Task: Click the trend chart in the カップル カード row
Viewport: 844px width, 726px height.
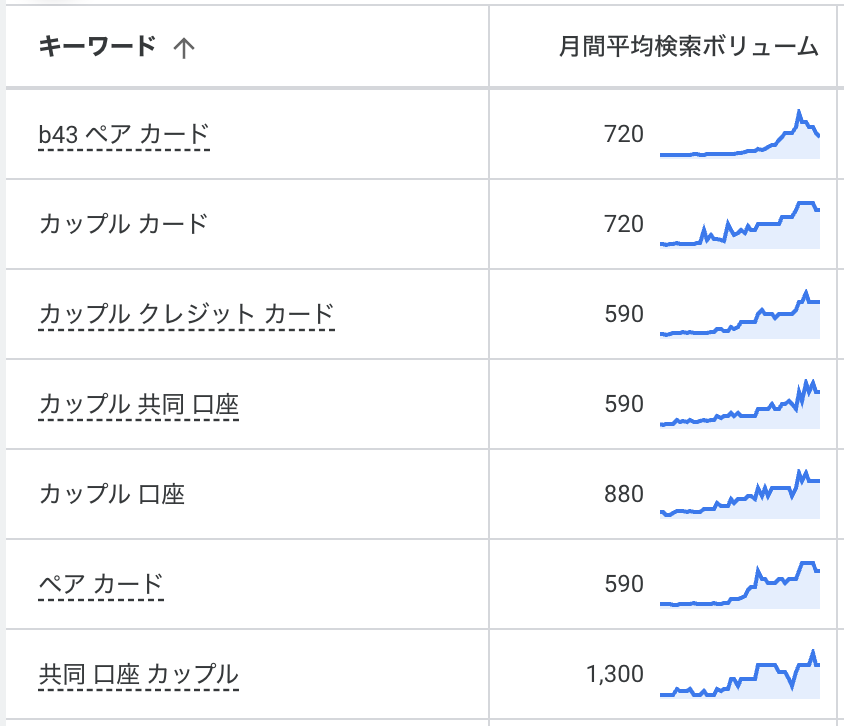Action: (x=740, y=225)
